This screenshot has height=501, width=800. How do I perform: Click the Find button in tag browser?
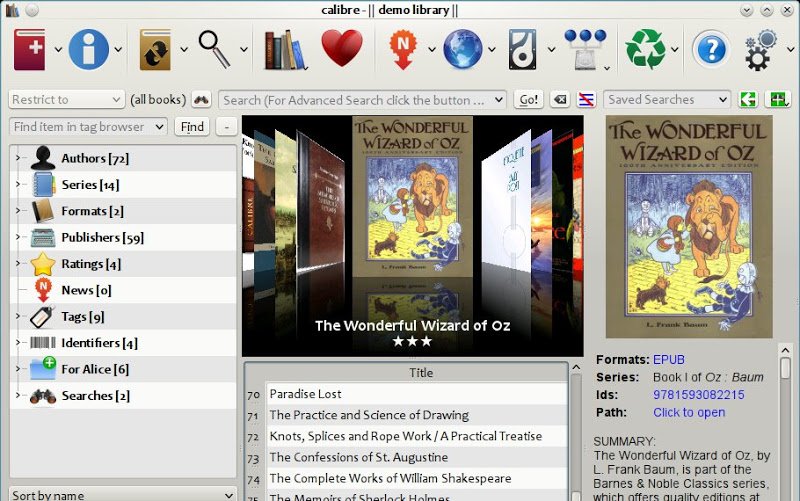(x=192, y=127)
